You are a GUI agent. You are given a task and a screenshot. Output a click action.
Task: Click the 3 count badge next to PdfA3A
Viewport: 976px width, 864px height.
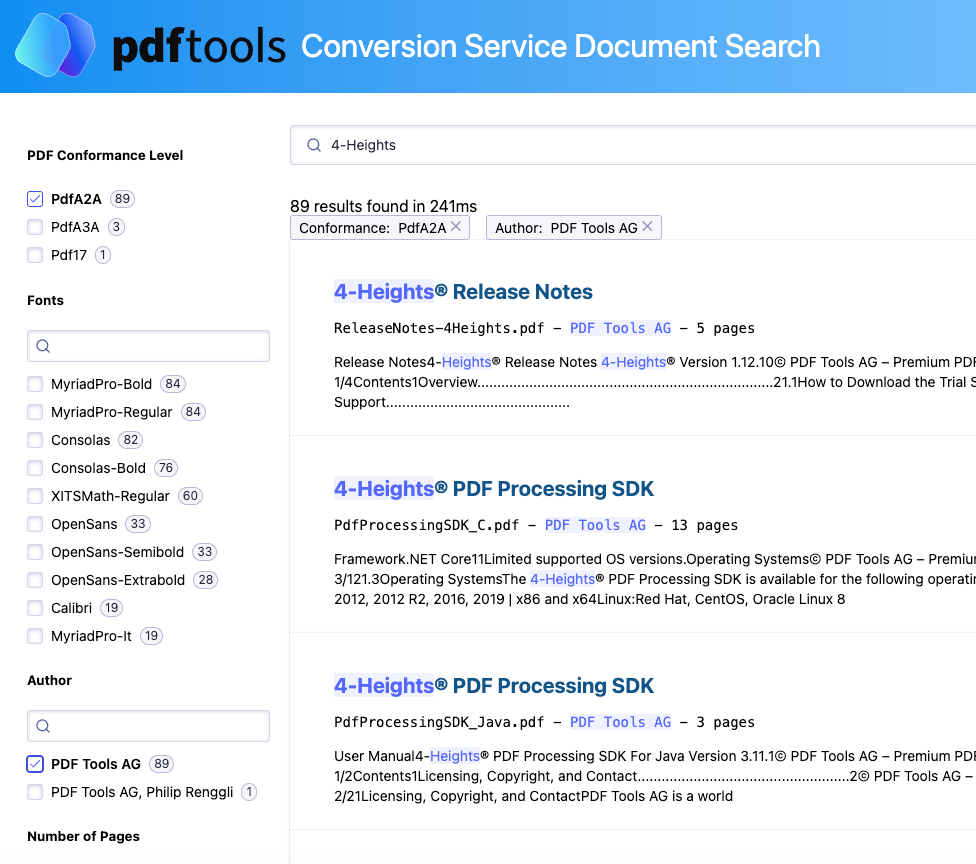pyautogui.click(x=116, y=227)
